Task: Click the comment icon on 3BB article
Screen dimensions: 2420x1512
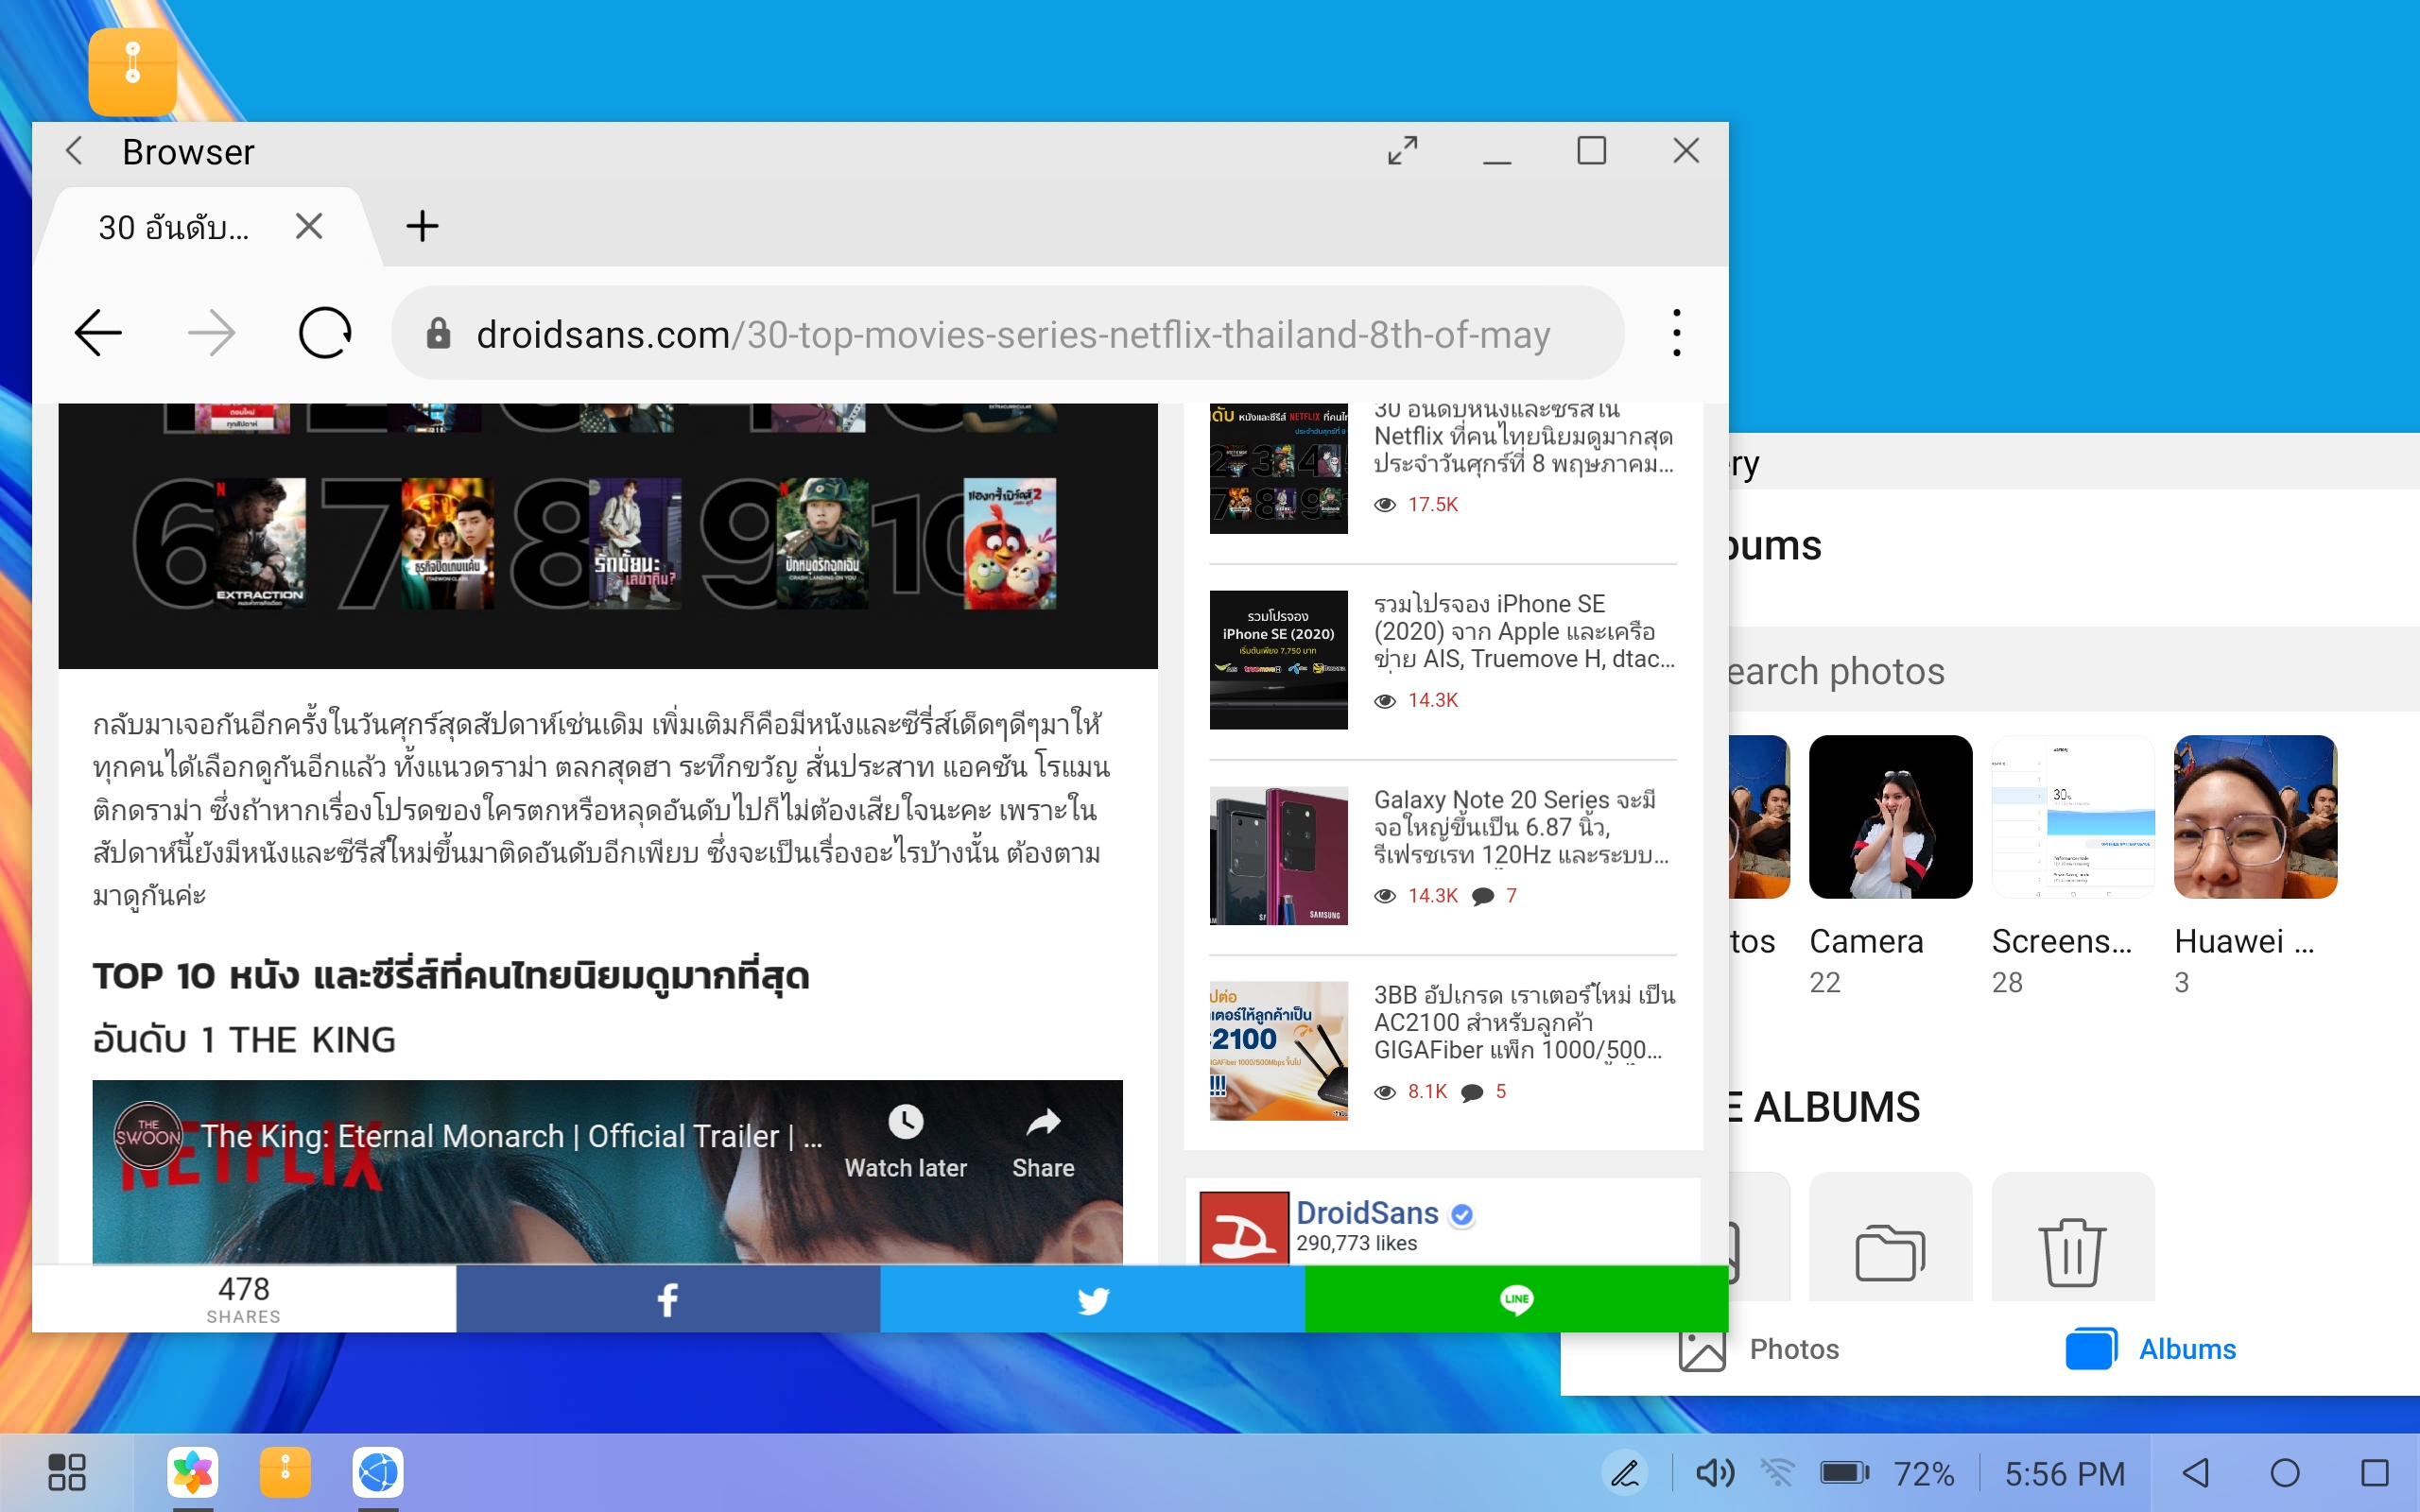Action: pos(1472,1092)
